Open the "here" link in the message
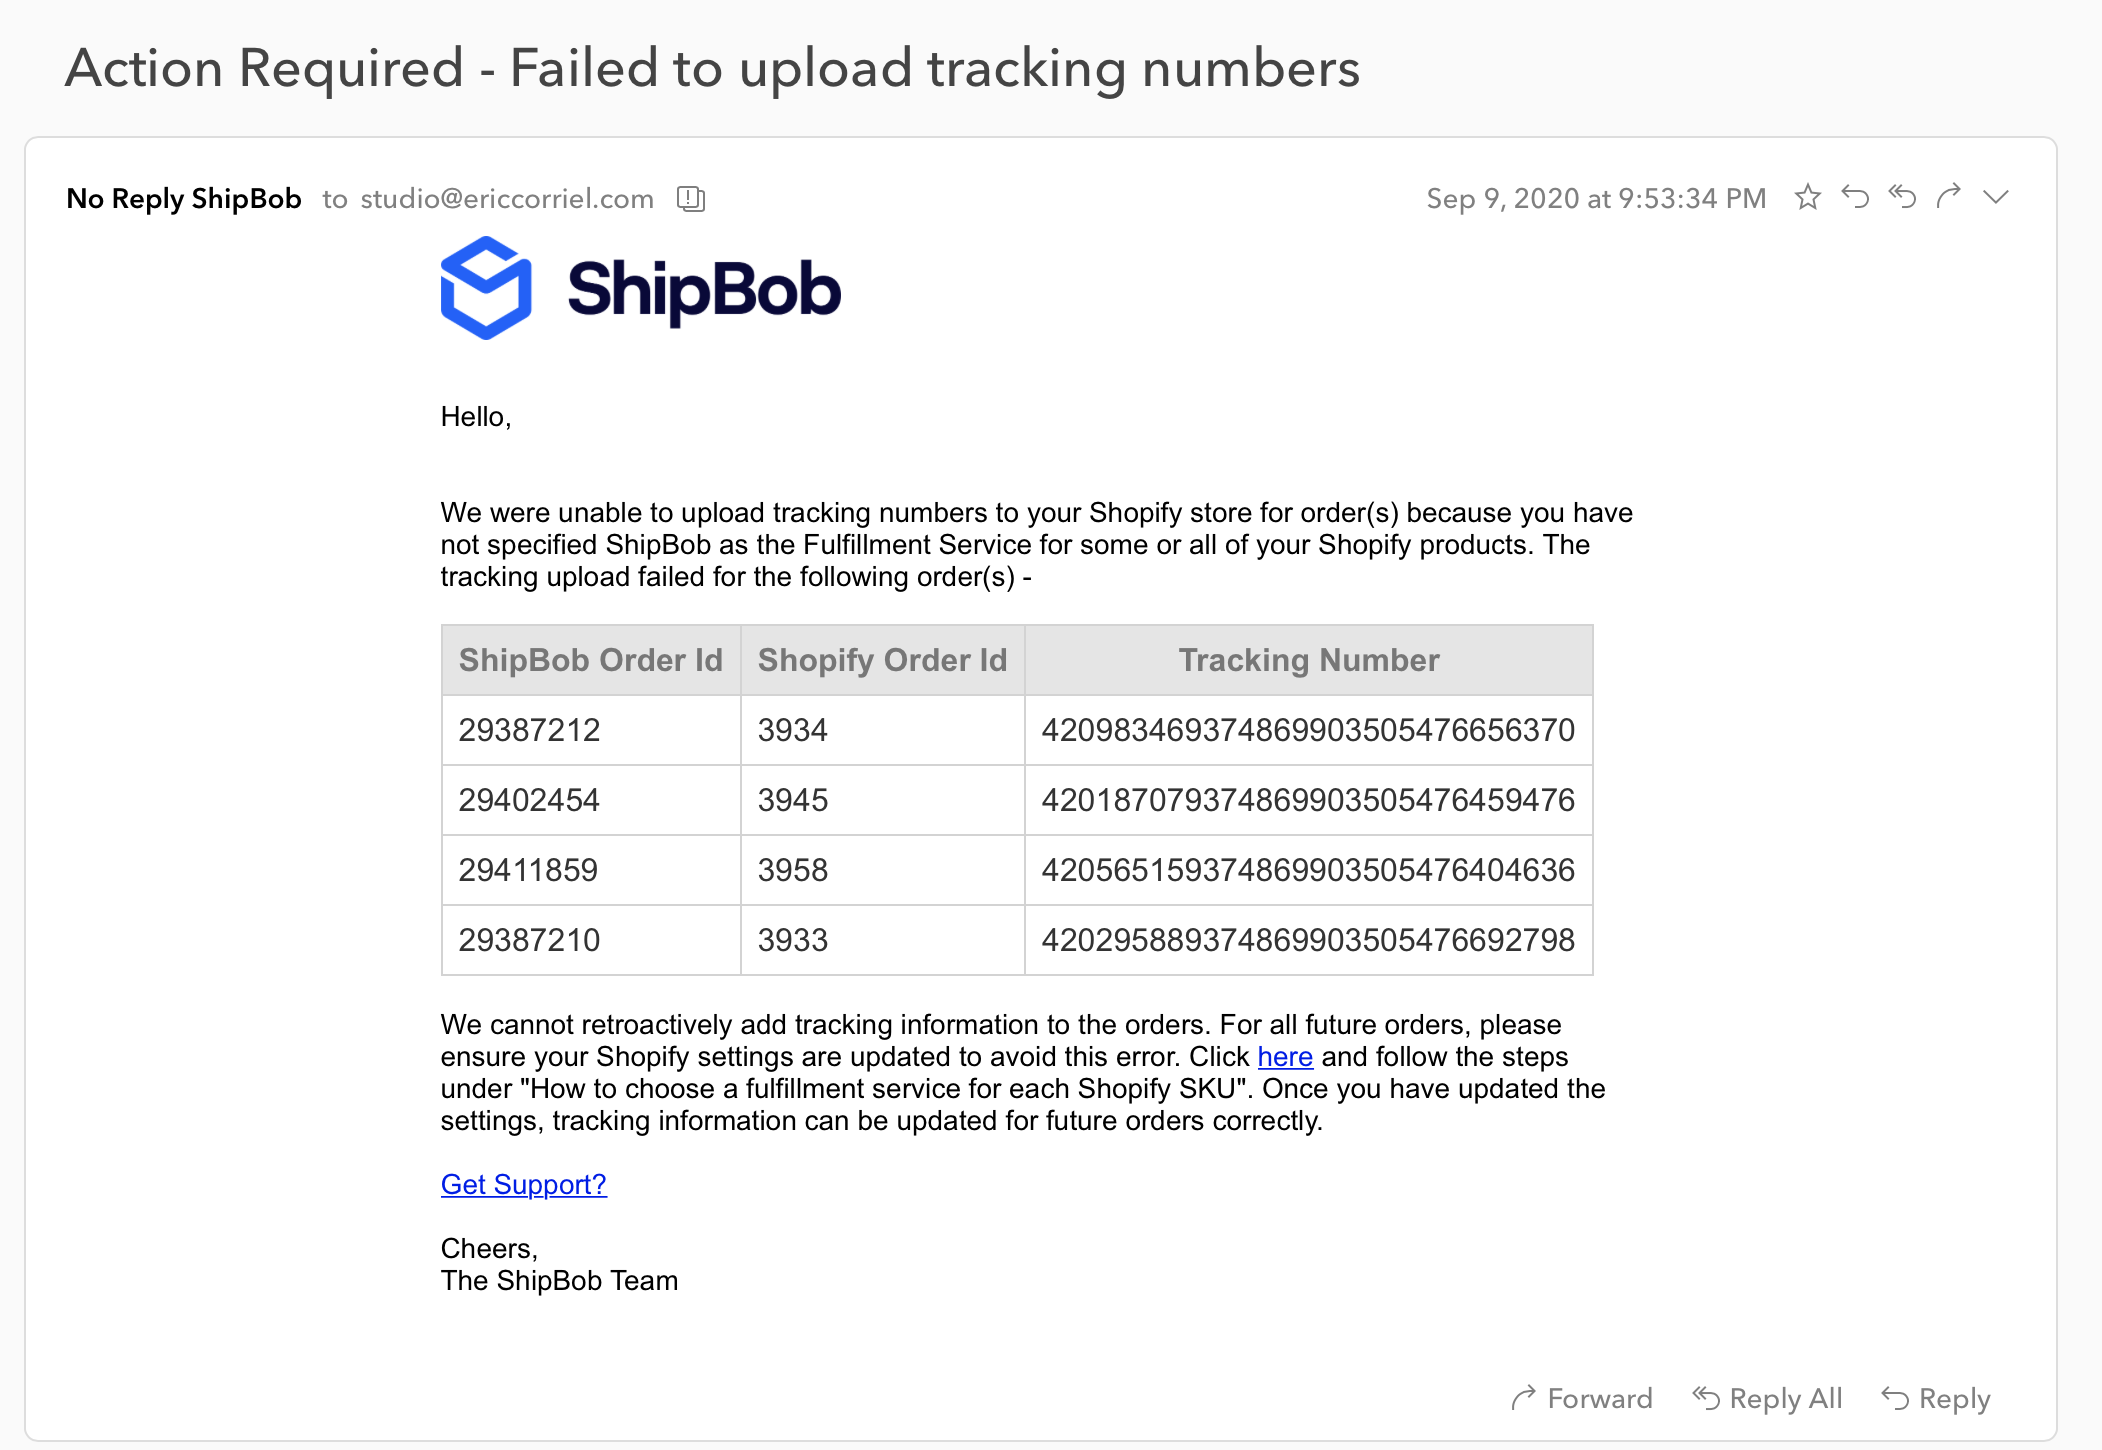This screenshot has height=1450, width=2102. [x=1285, y=1057]
